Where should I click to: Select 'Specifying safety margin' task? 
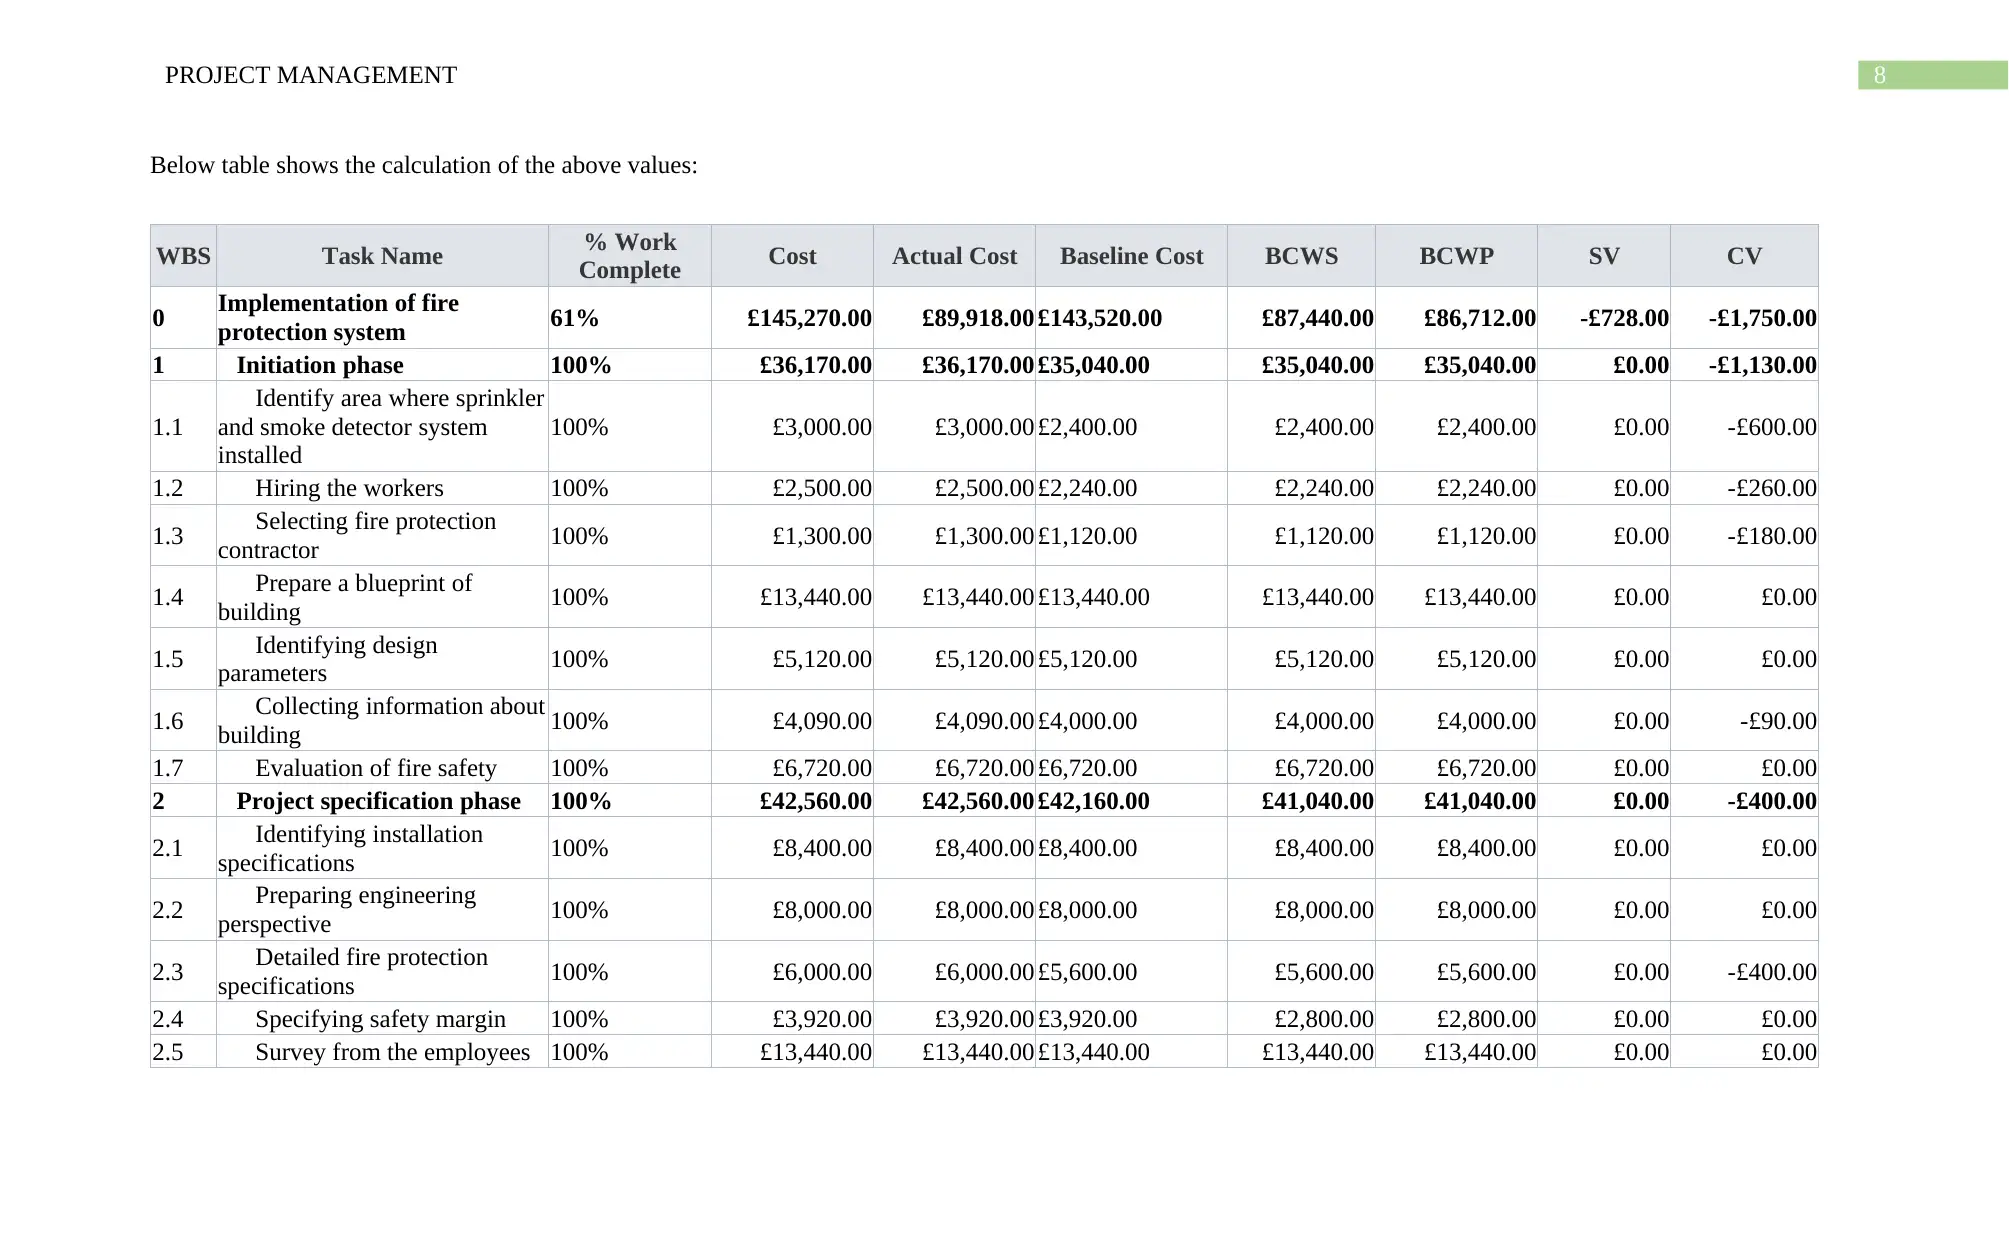(380, 1019)
